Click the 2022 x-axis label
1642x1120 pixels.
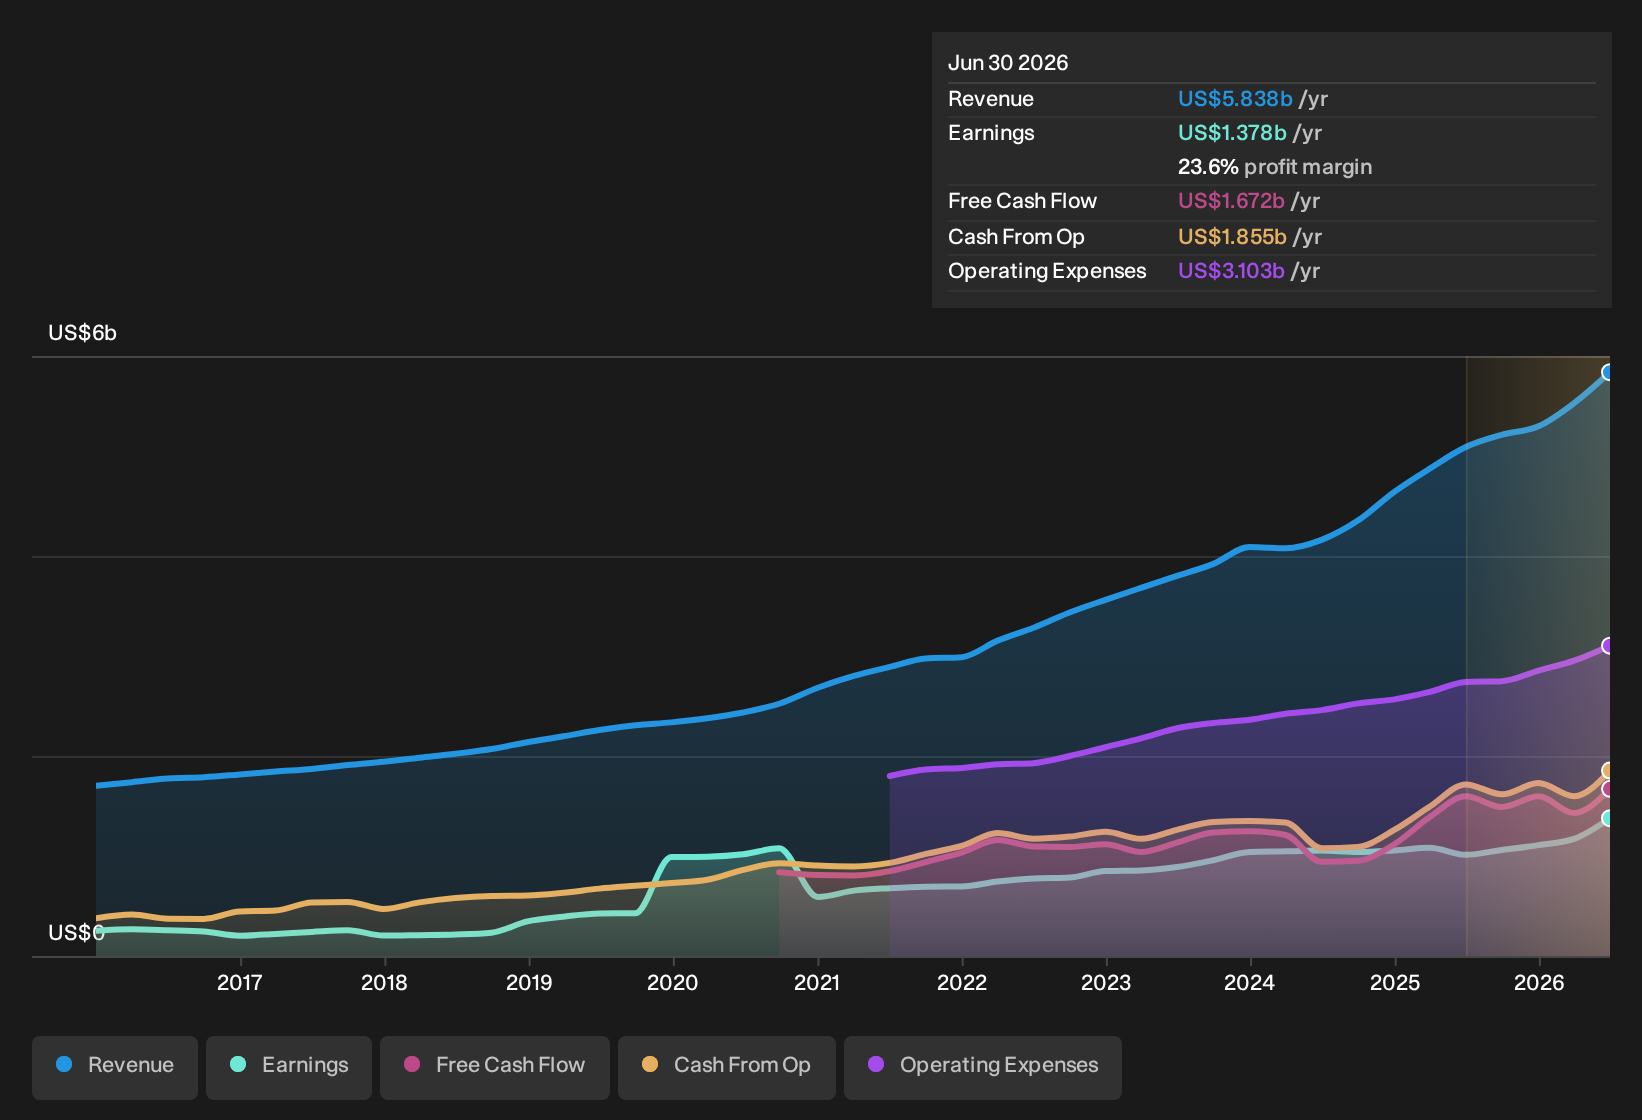tap(962, 983)
